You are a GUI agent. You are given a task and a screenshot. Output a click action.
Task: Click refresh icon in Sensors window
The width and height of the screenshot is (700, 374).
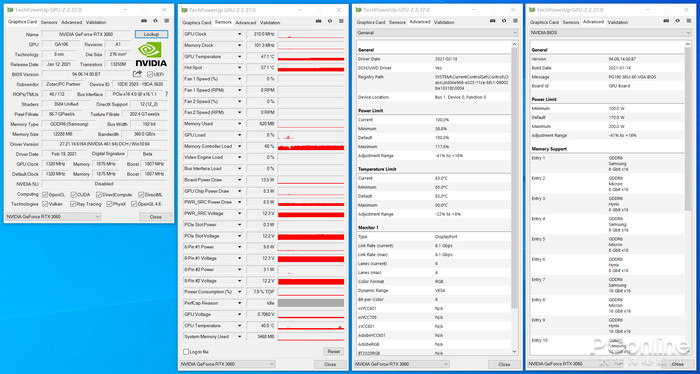tap(329, 21)
